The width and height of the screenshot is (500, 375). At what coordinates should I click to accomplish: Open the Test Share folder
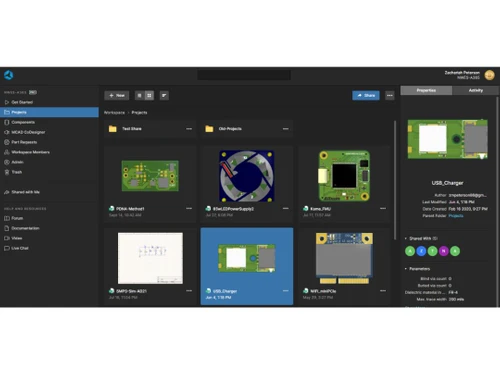point(150,129)
